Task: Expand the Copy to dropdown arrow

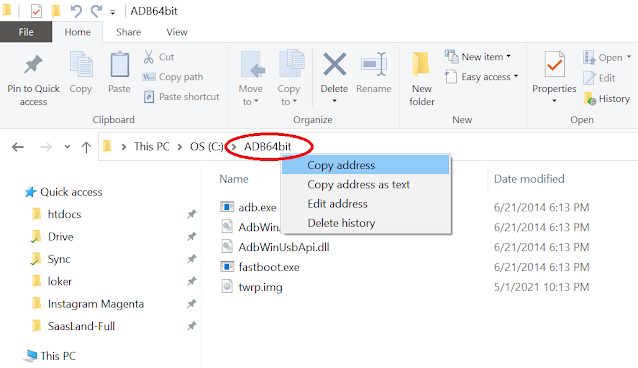Action: [295, 101]
